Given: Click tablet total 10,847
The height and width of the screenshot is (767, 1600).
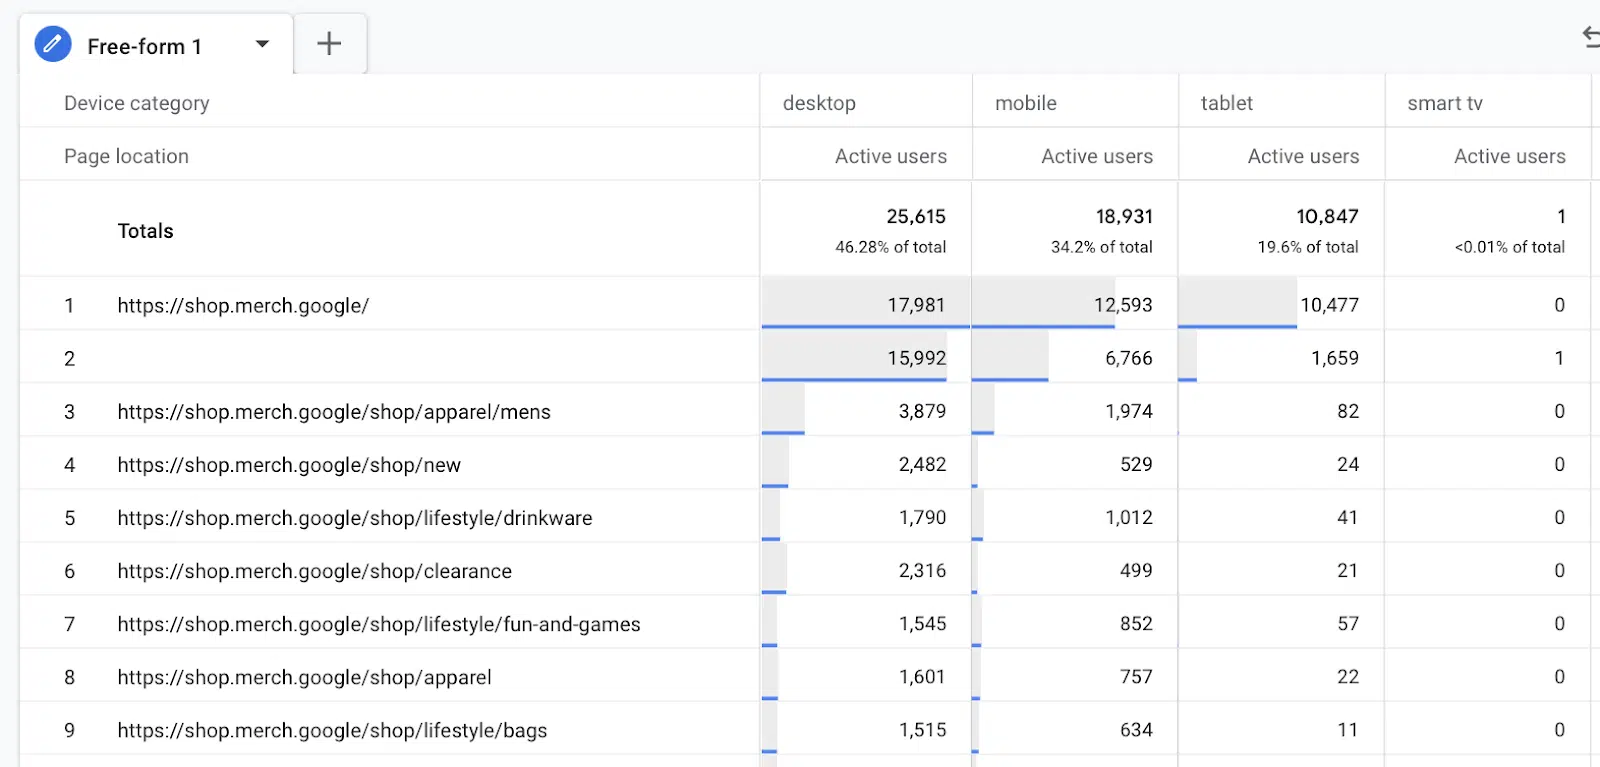Looking at the screenshot, I should (1327, 216).
